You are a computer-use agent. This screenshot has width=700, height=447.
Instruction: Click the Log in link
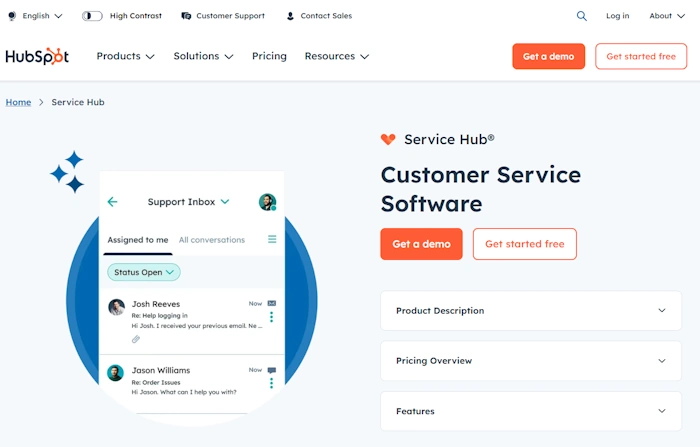(617, 16)
